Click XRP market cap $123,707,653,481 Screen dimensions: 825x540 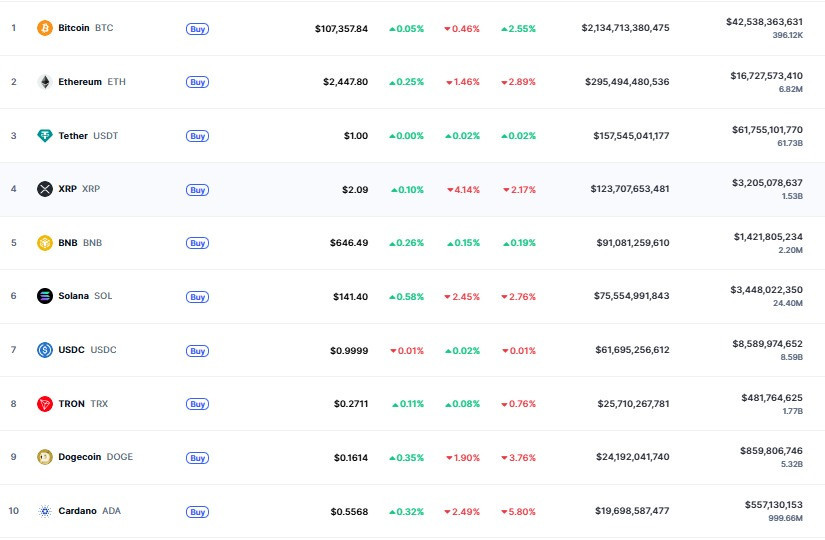pos(630,189)
